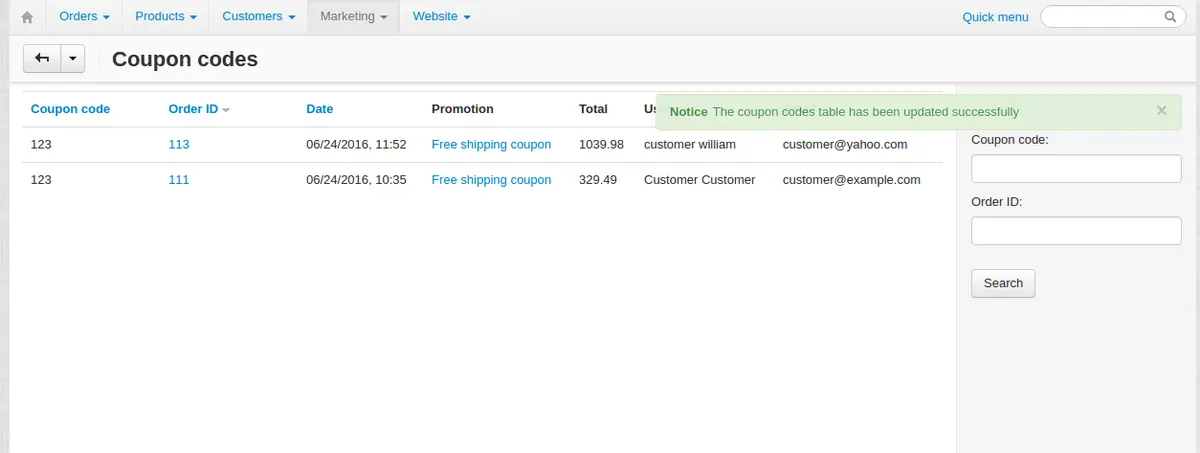Click the back arrow button

click(x=42, y=59)
